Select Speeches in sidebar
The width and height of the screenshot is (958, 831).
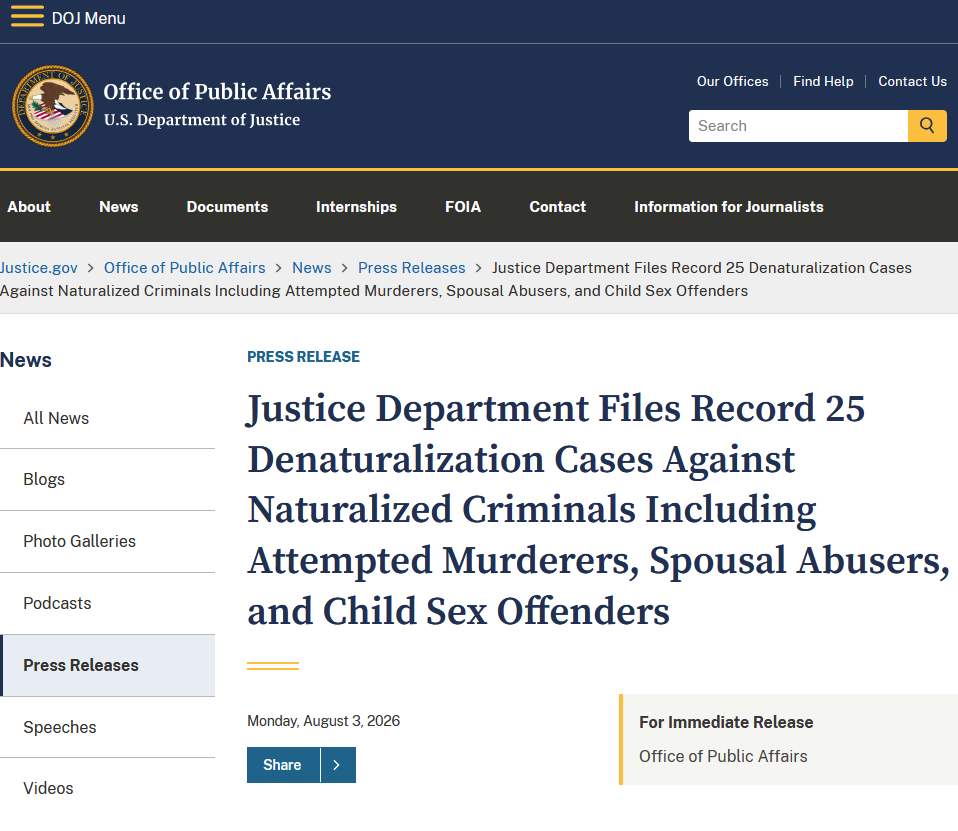click(108, 727)
